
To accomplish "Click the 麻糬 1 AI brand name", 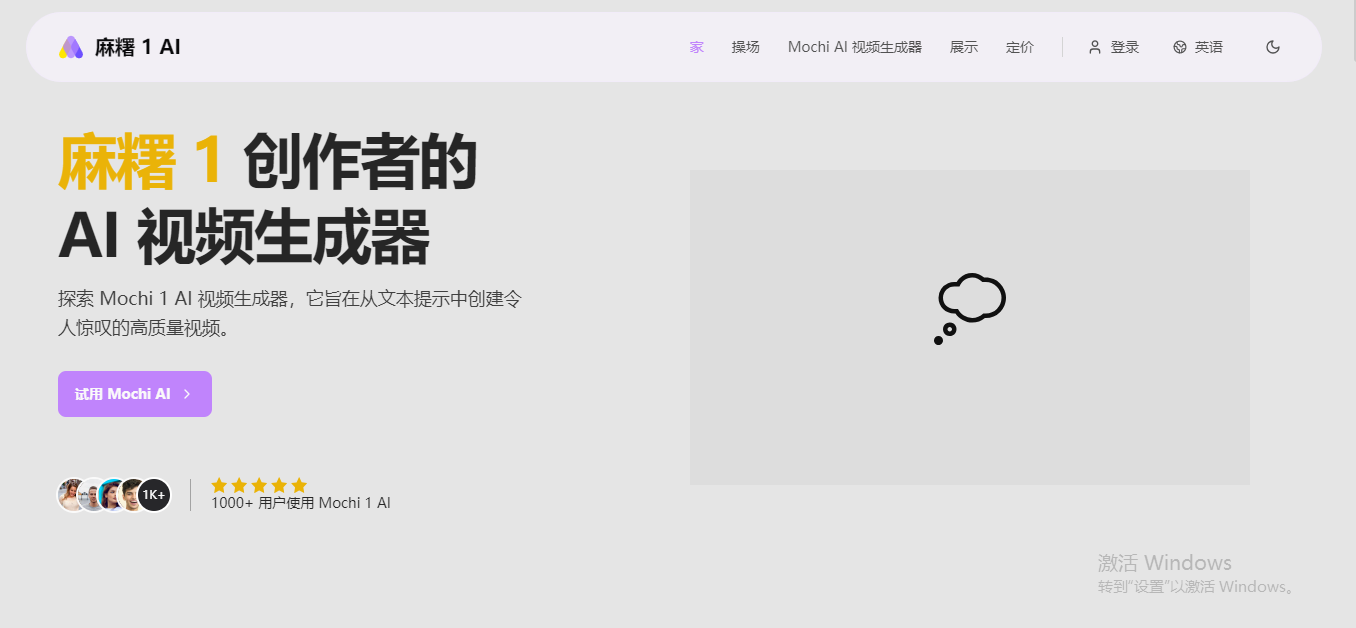I will point(138,47).
